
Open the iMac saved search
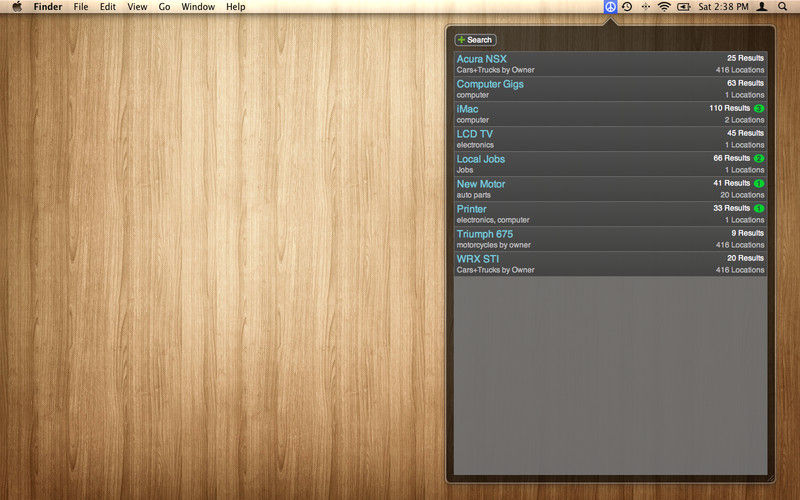click(610, 114)
